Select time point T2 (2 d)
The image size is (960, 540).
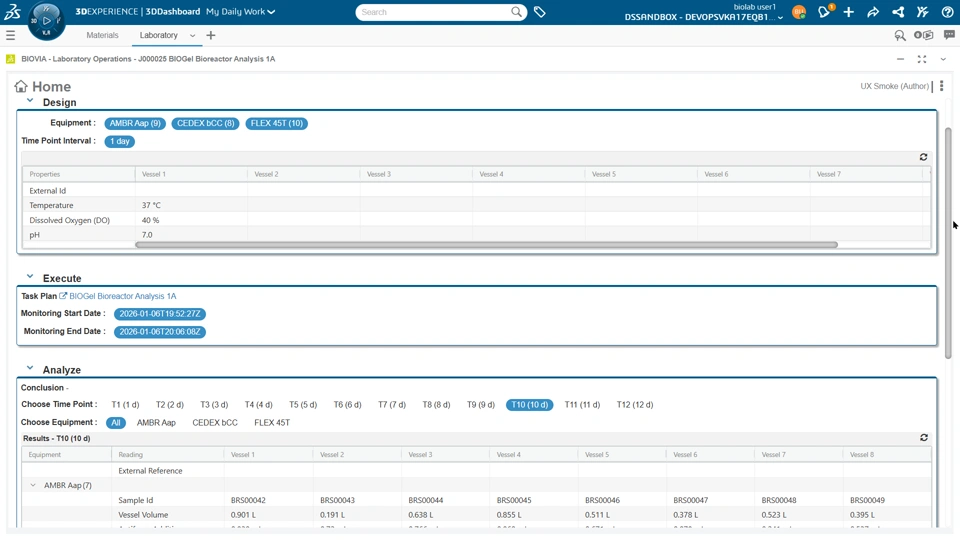(x=170, y=405)
